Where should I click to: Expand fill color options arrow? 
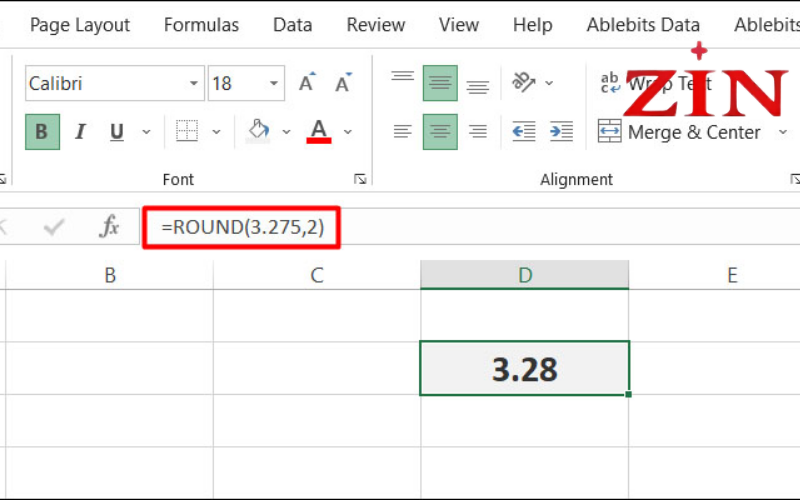point(286,132)
